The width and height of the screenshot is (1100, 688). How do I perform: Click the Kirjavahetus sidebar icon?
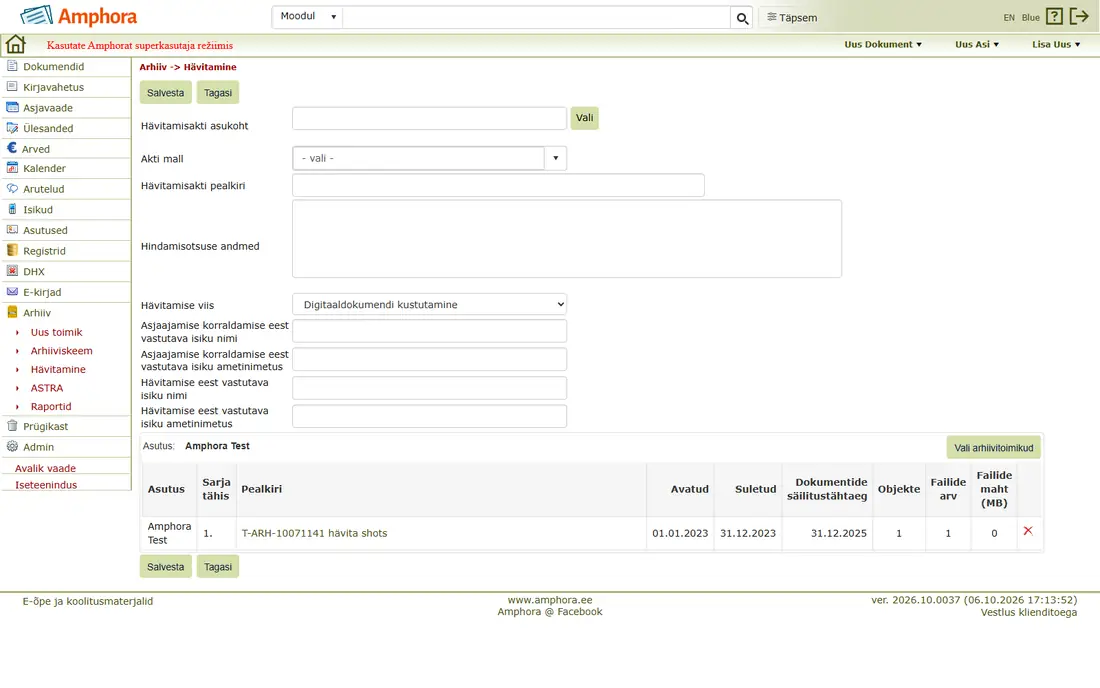pos(12,86)
